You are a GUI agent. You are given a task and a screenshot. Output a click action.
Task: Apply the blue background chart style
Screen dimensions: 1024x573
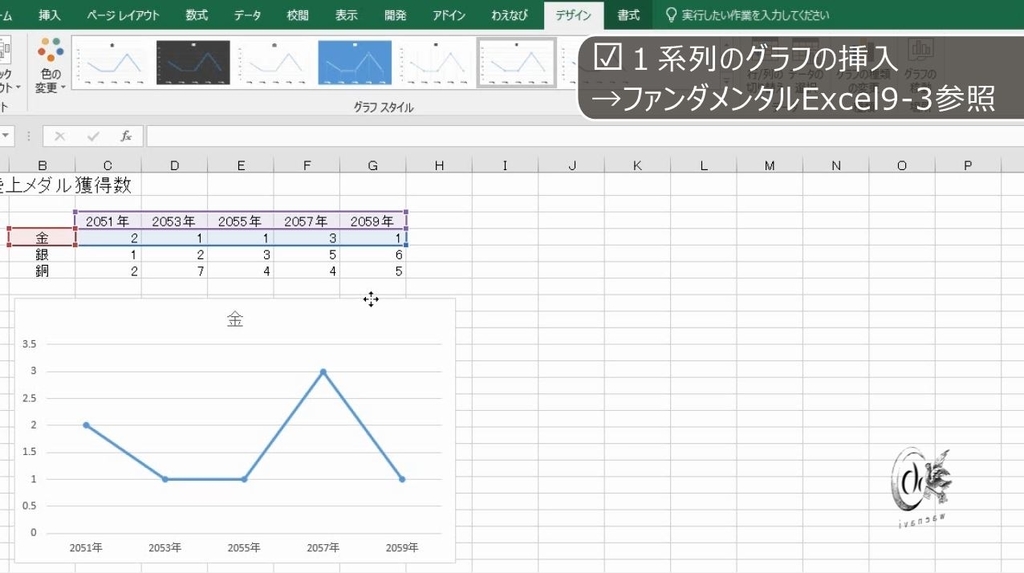tap(355, 63)
